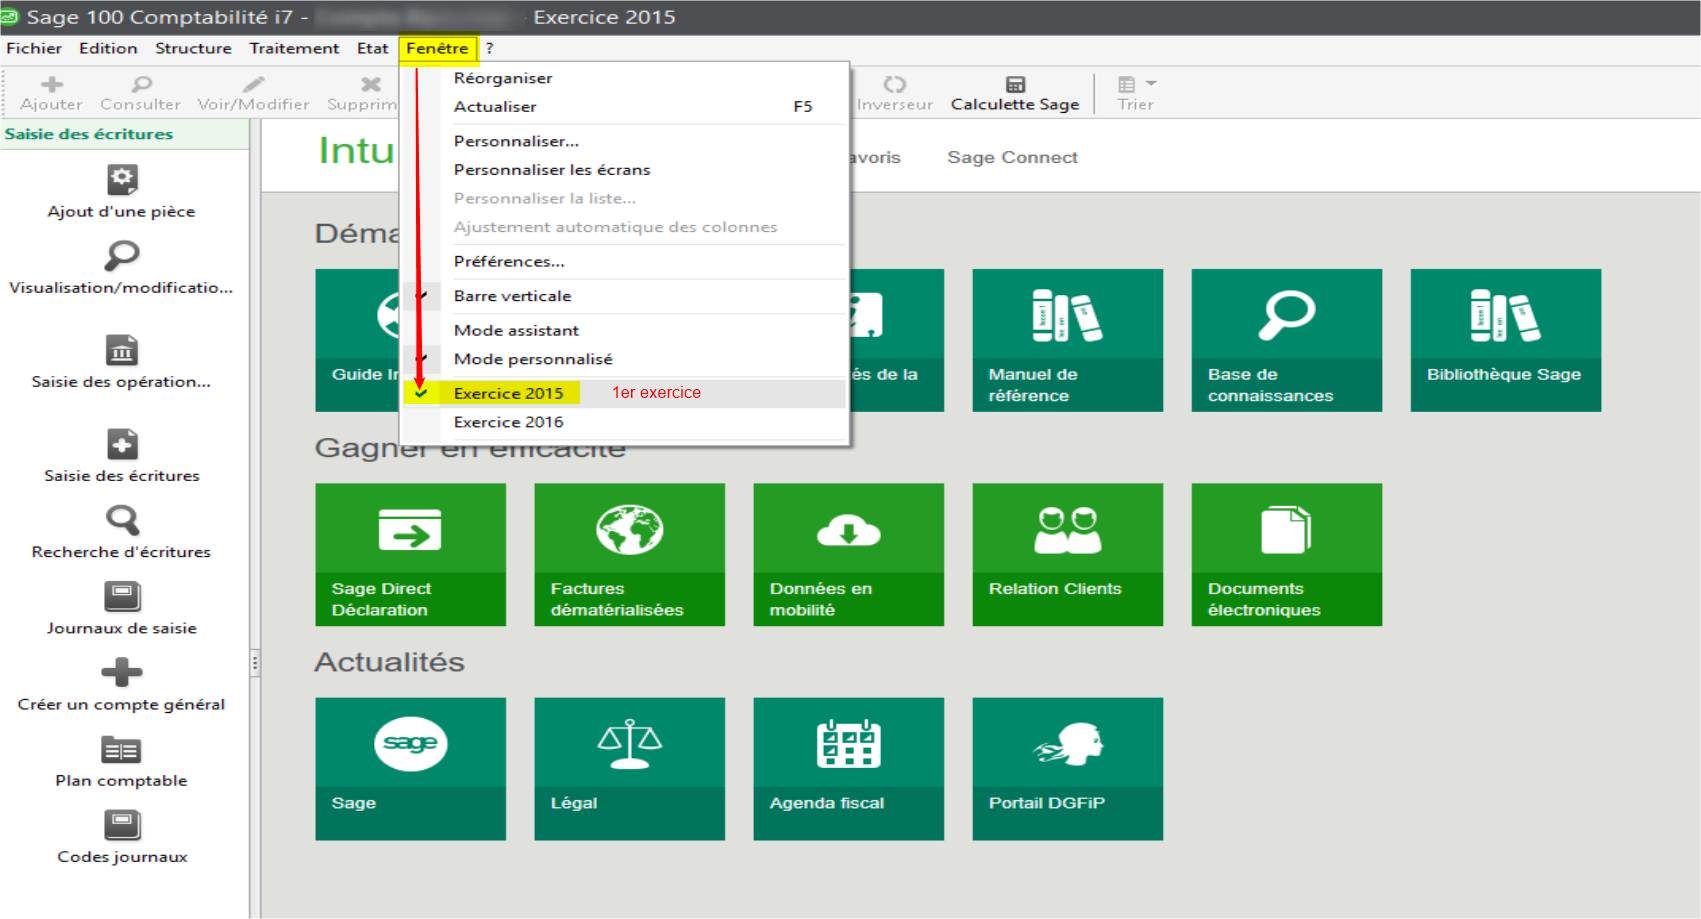Click the Sage Connect link

[1012, 157]
